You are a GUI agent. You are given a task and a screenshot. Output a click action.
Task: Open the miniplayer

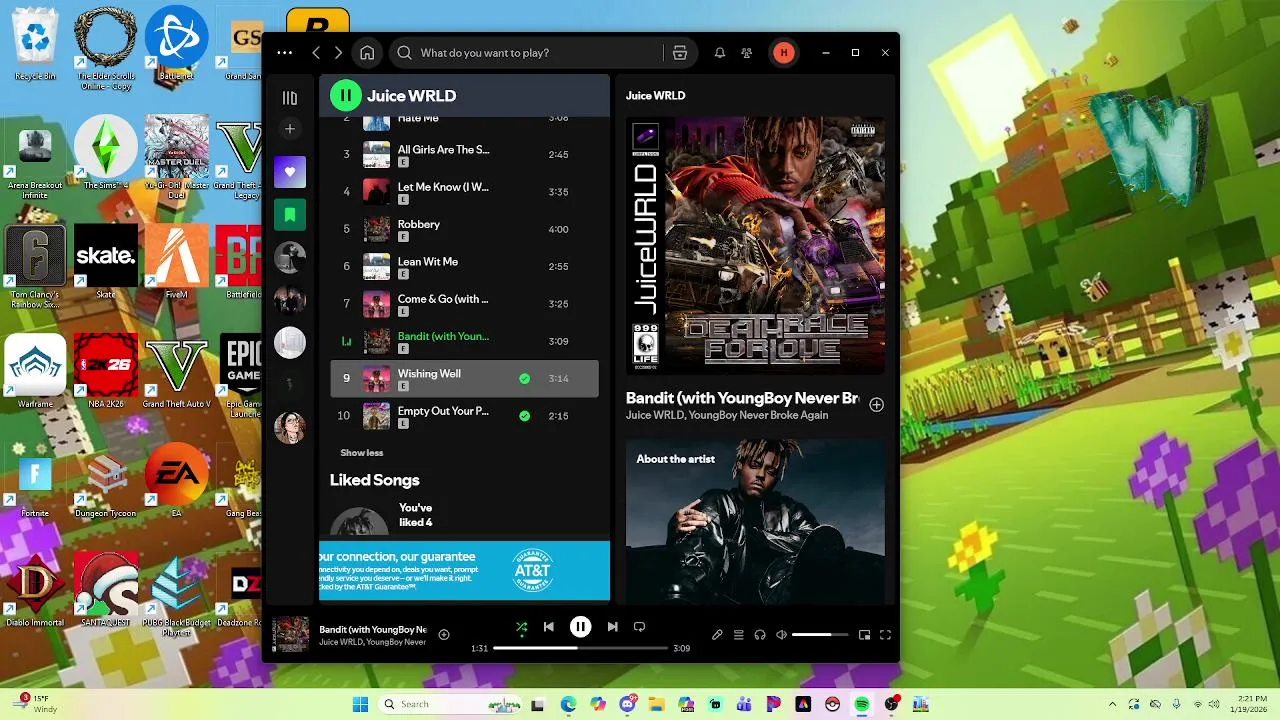coord(864,635)
